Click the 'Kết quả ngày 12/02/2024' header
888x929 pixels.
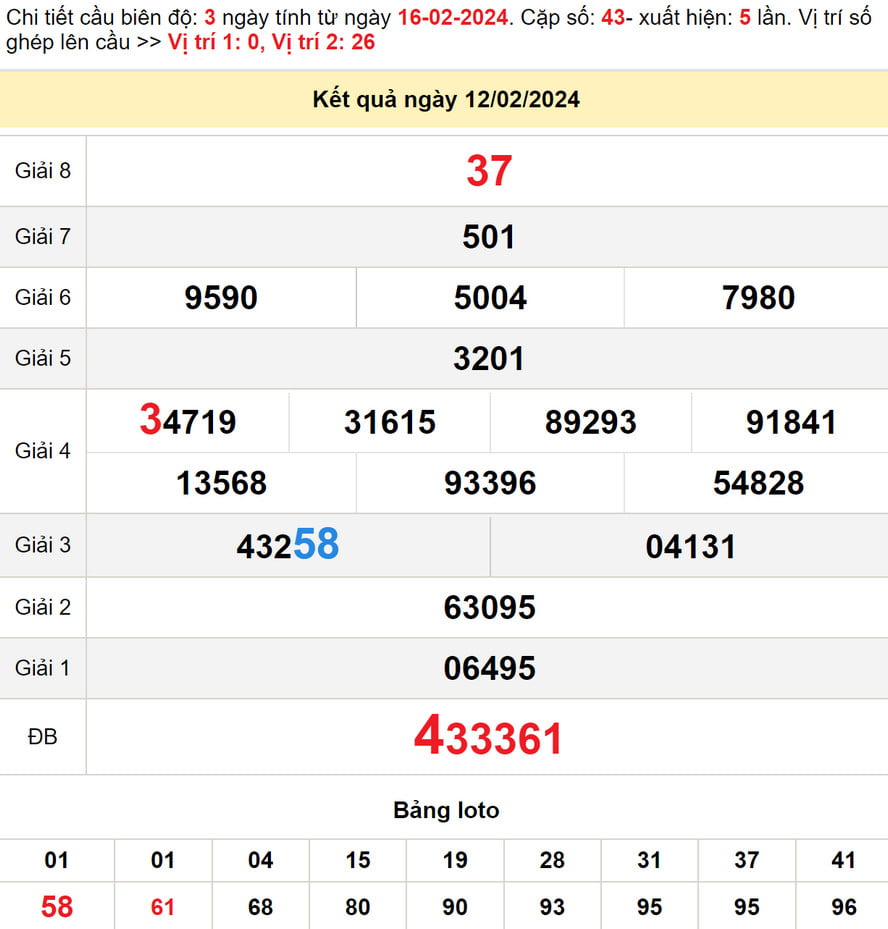pos(445,100)
